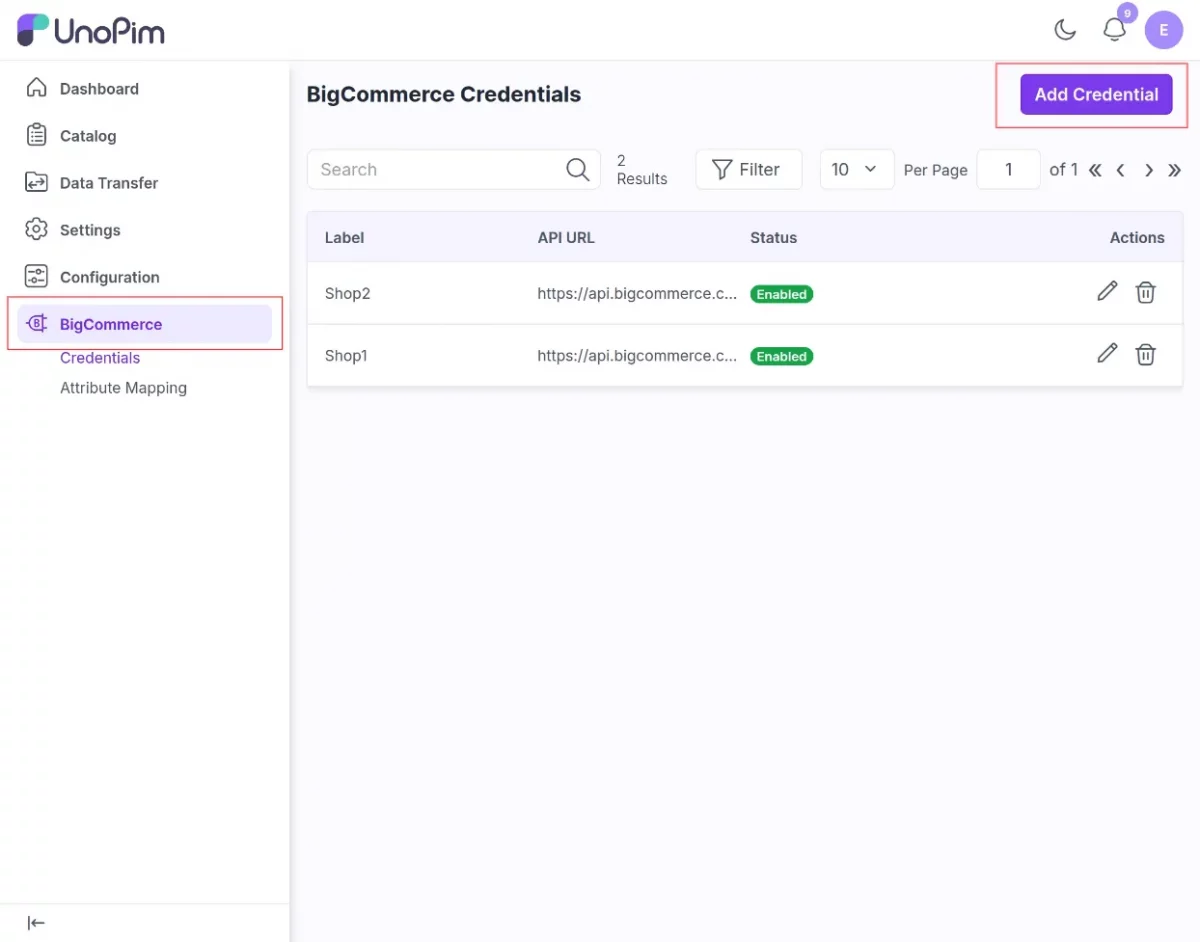Delete the Shop1 credential using the trash icon
Screen dimensions: 1200x942
[x=1146, y=354]
